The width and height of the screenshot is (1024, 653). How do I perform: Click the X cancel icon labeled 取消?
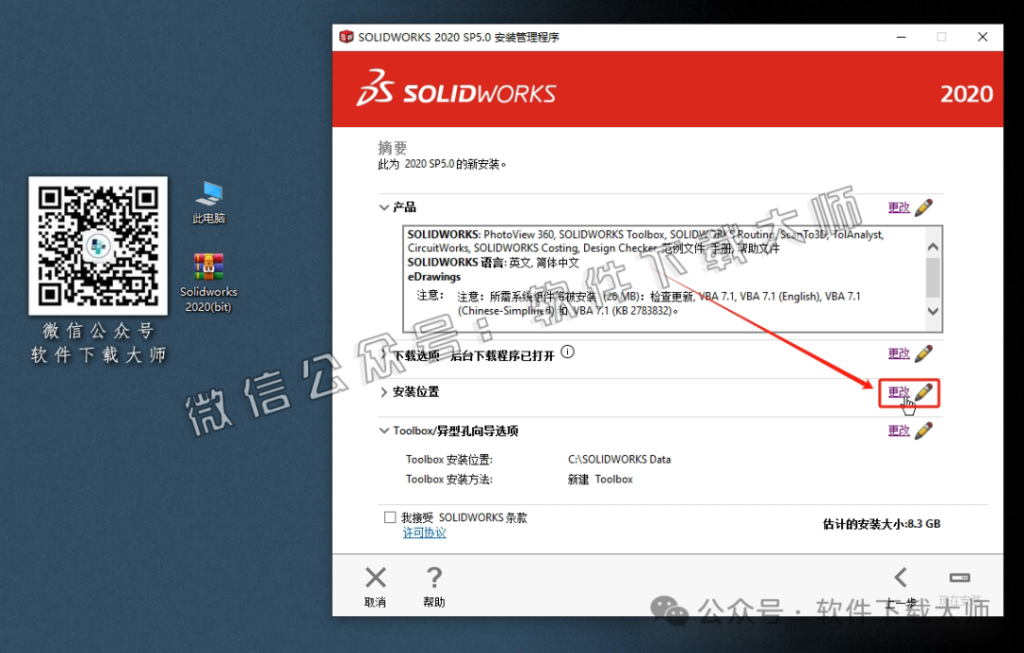coord(375,577)
